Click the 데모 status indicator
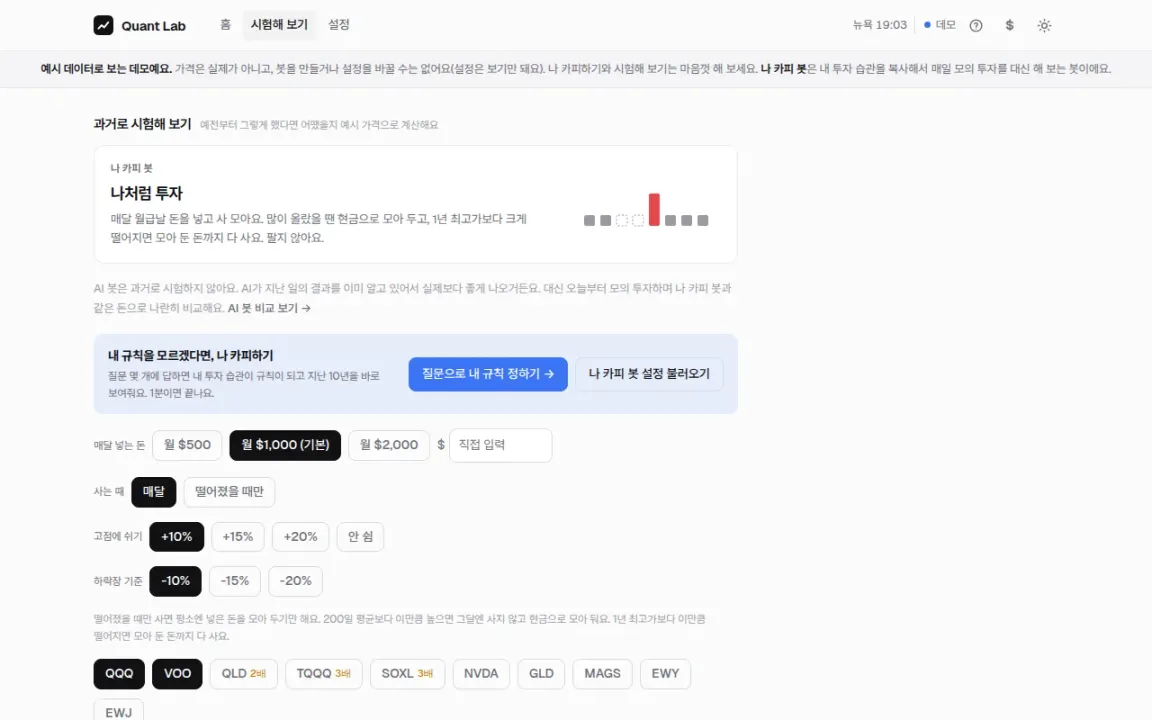 940,25
